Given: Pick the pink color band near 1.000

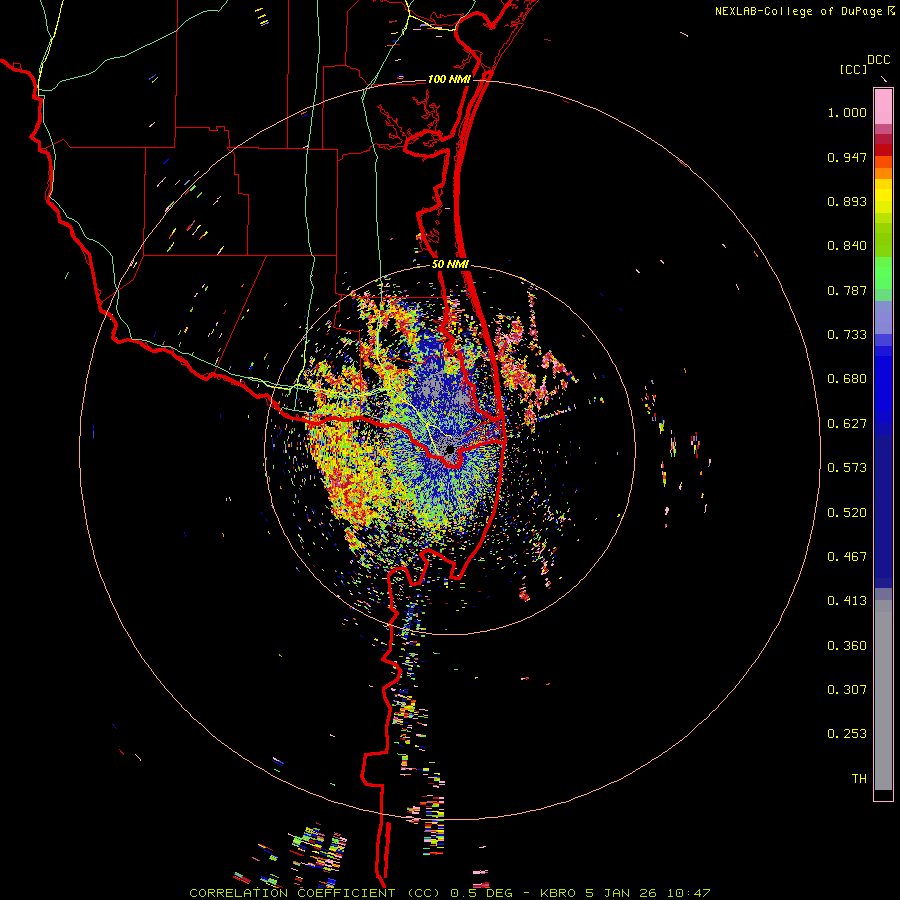Looking at the screenshot, I should click(x=883, y=107).
